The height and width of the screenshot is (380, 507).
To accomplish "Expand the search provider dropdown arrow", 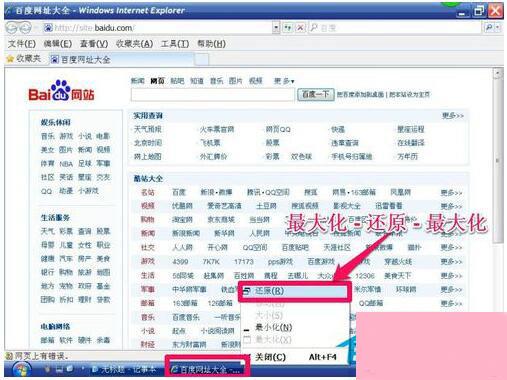I will pyautogui.click(x=498, y=28).
